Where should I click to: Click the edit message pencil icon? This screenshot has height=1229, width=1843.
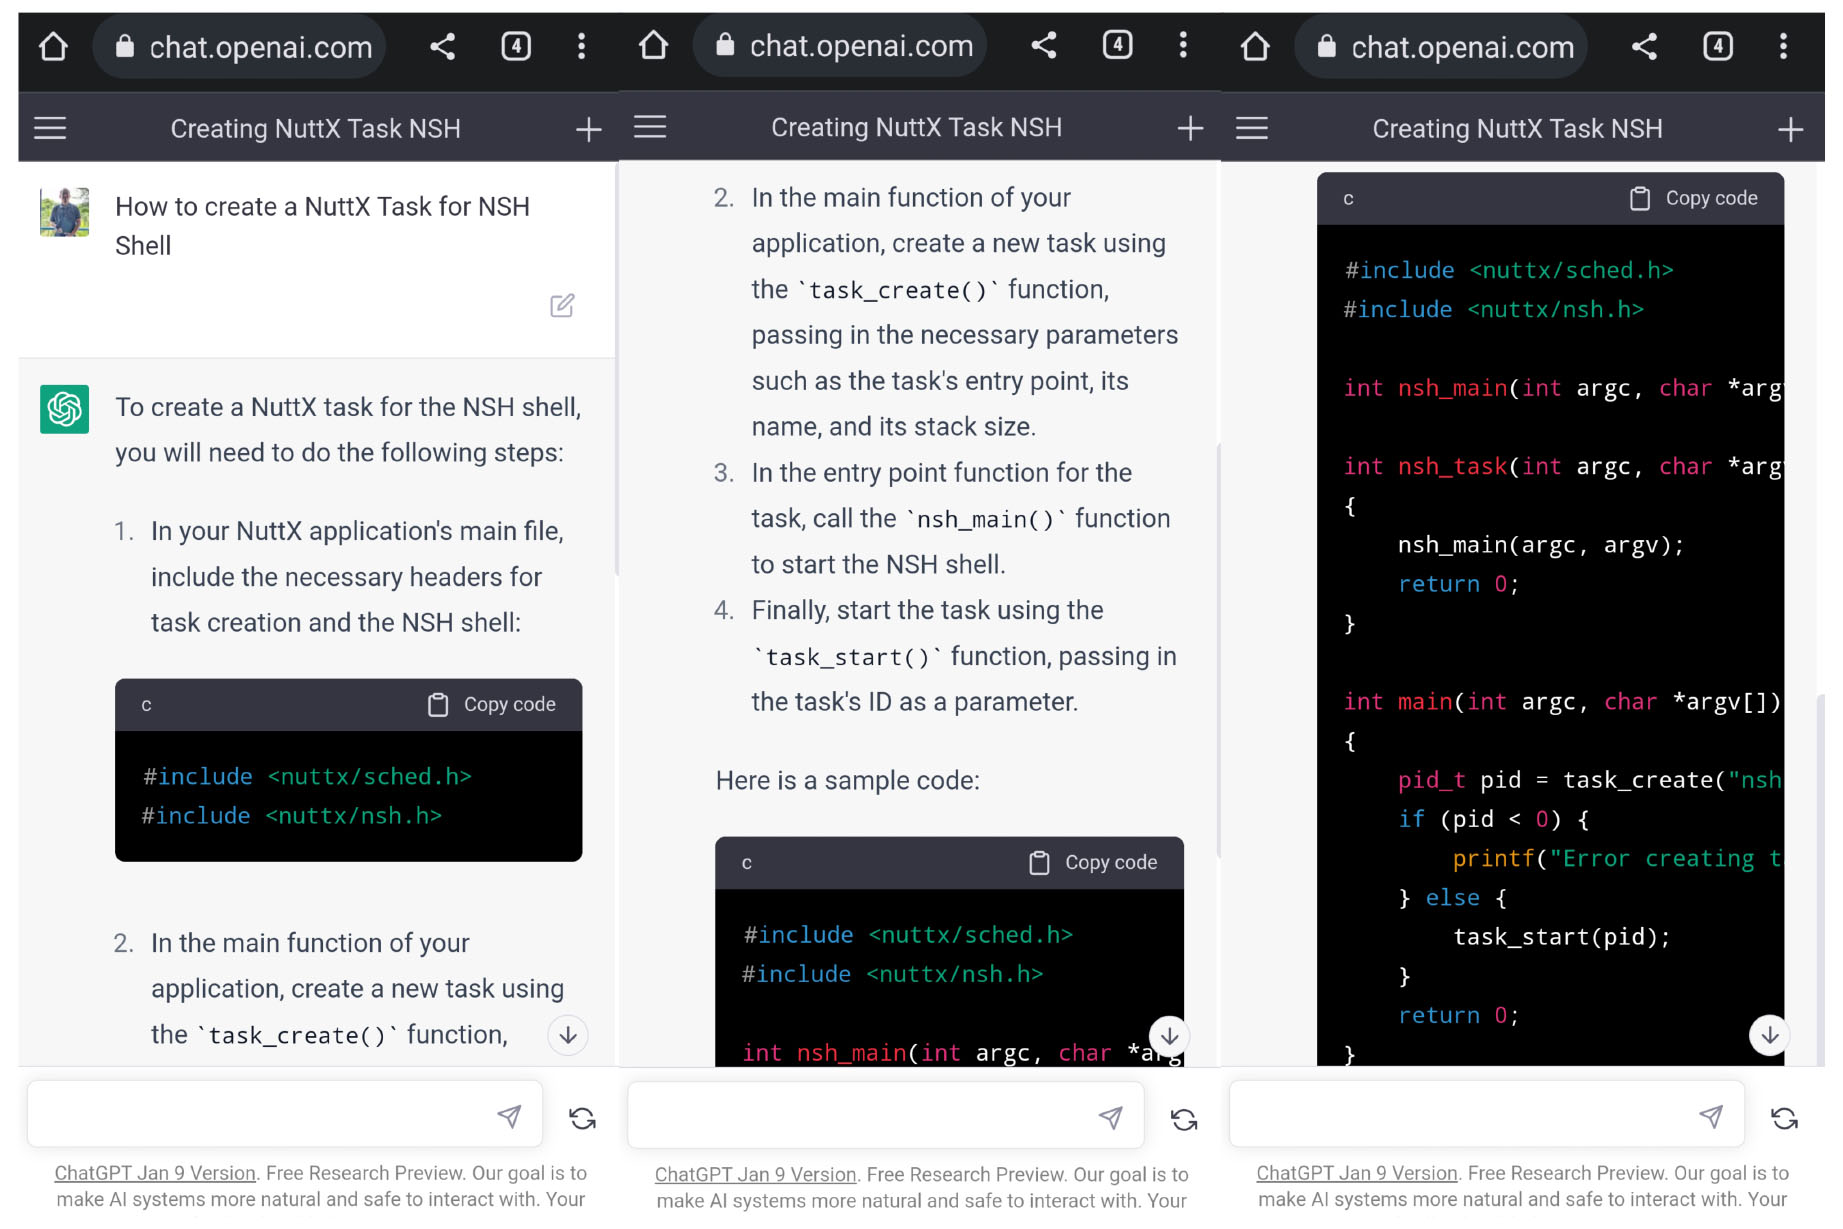(x=562, y=305)
